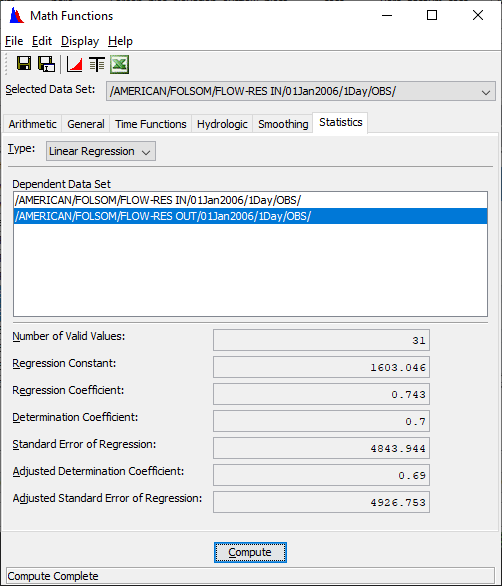
Task: Open the Display menu
Action: coord(80,41)
